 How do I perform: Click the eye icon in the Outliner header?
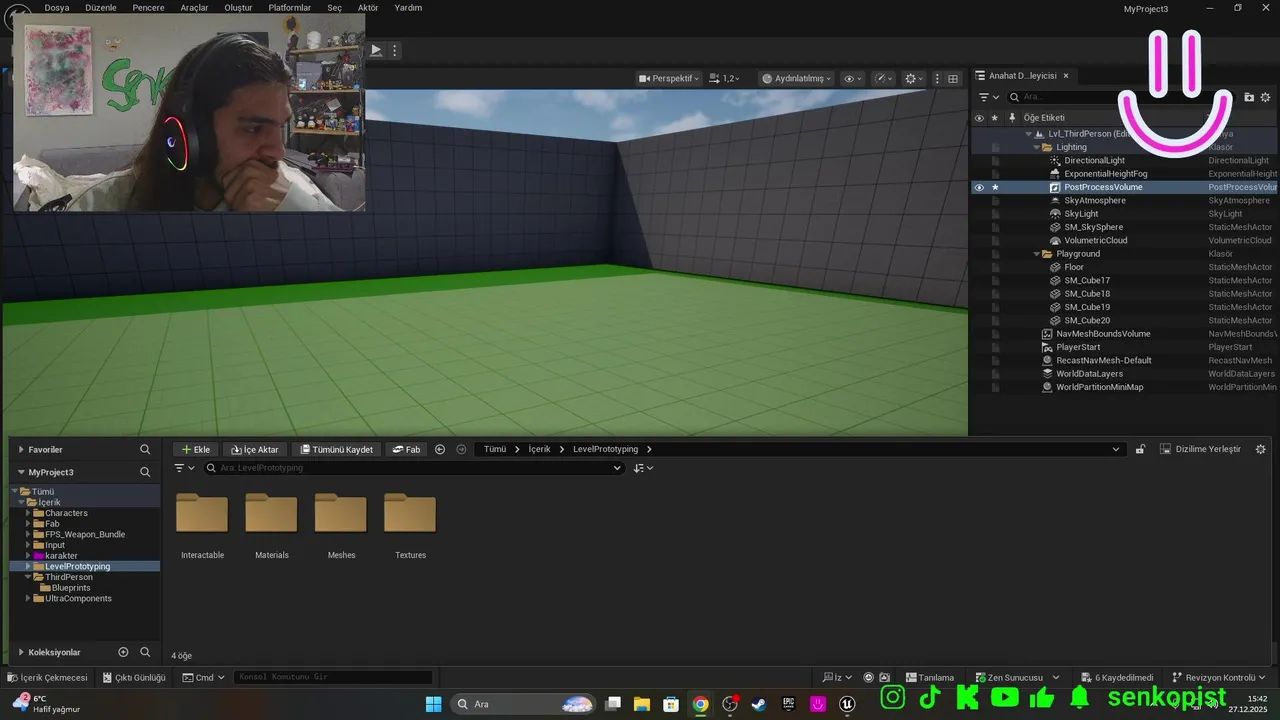(x=979, y=118)
